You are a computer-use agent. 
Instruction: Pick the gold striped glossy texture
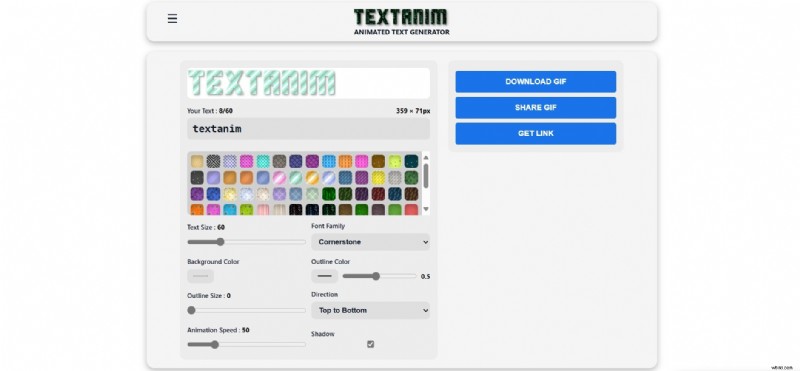(x=312, y=178)
